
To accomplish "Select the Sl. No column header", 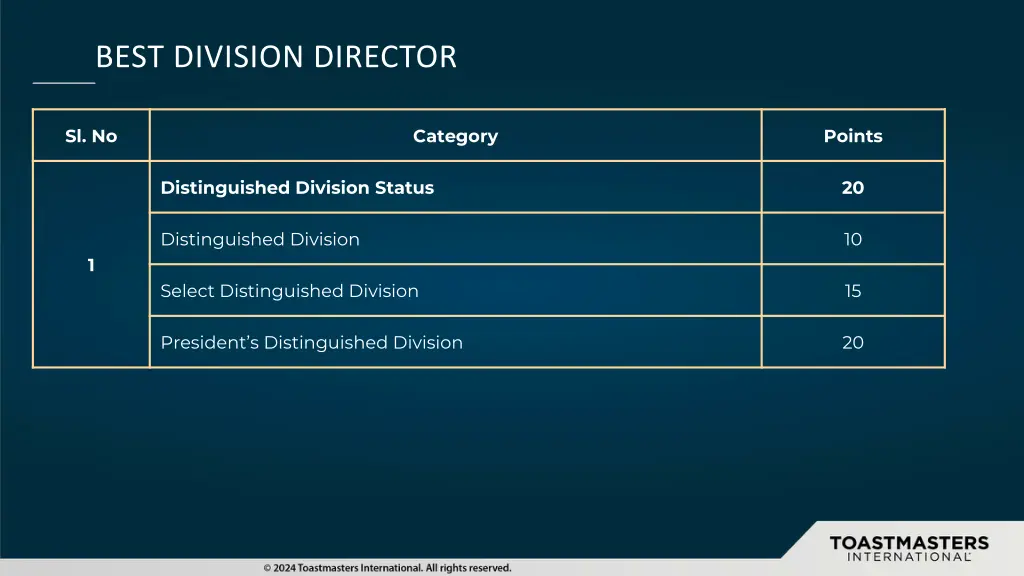I will point(91,136).
